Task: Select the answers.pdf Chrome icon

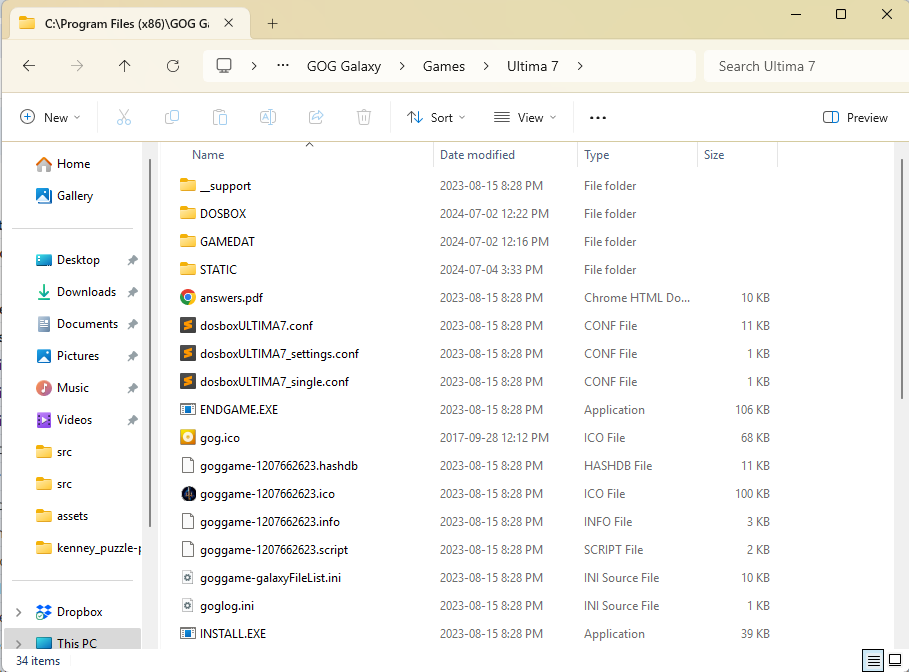Action: [x=187, y=297]
